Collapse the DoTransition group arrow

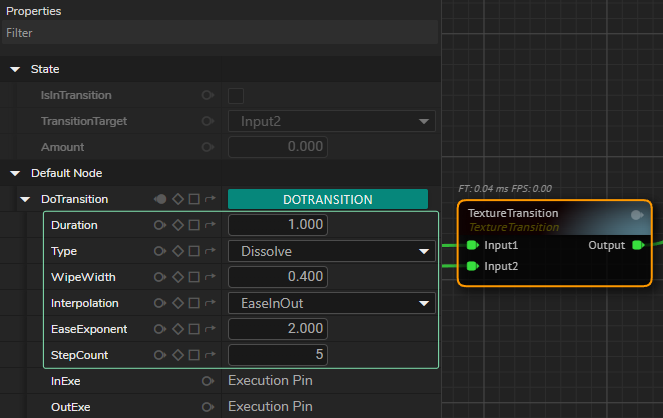click(26, 199)
